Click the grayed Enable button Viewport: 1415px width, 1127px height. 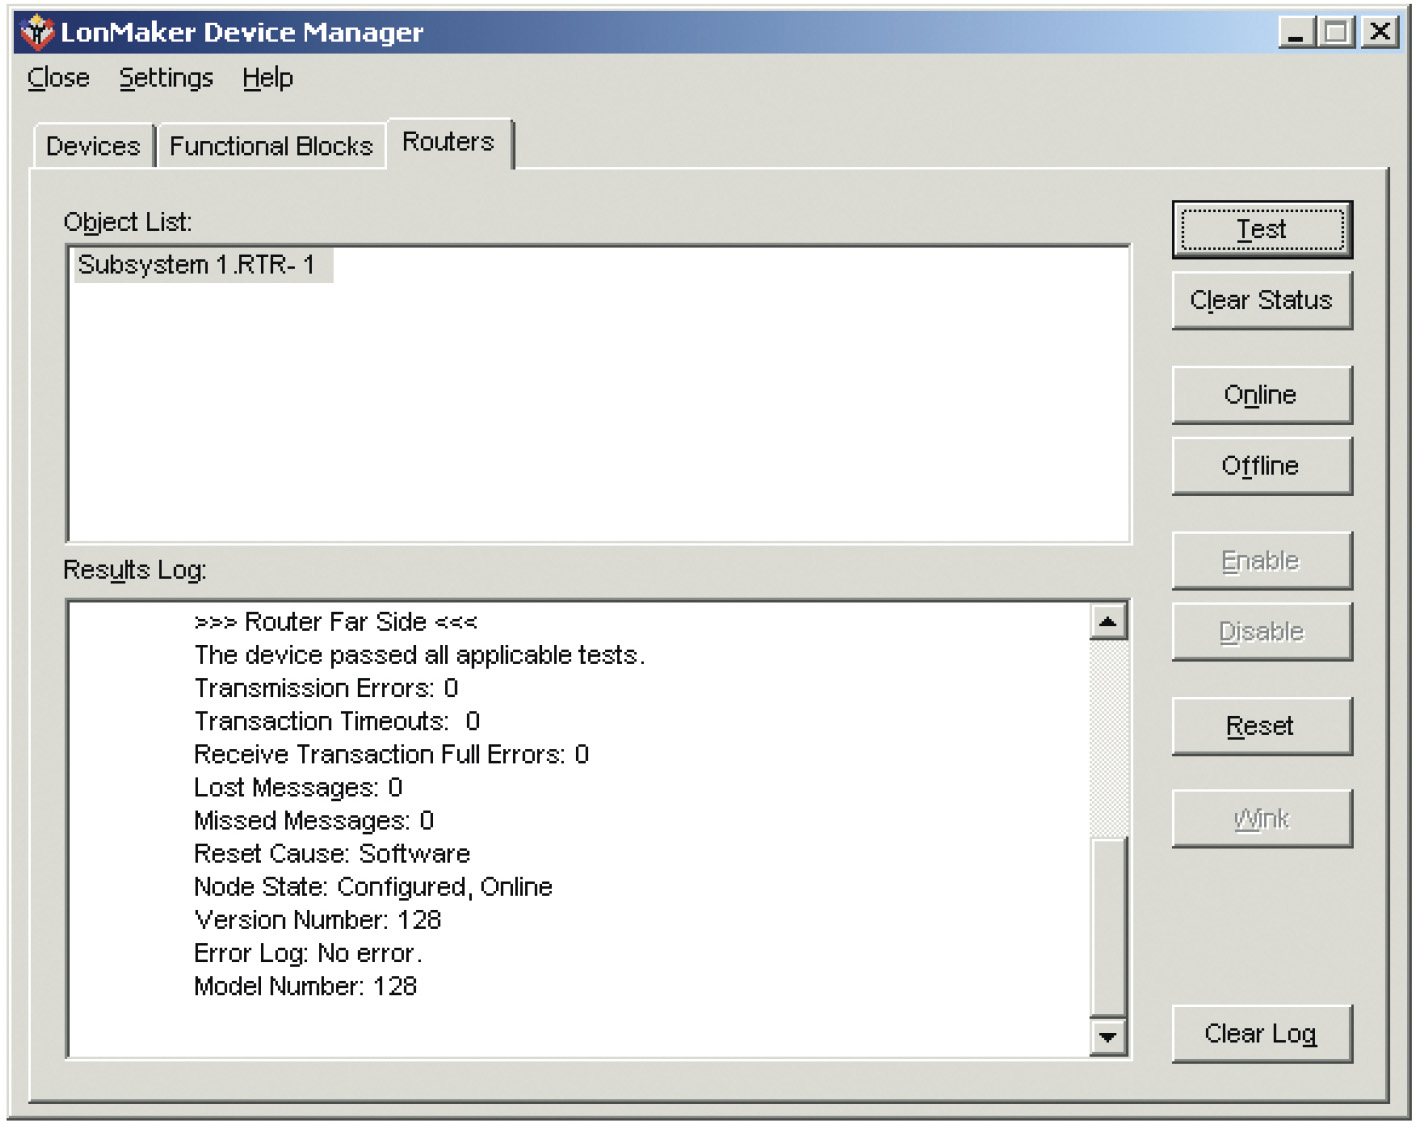pyautogui.click(x=1262, y=561)
